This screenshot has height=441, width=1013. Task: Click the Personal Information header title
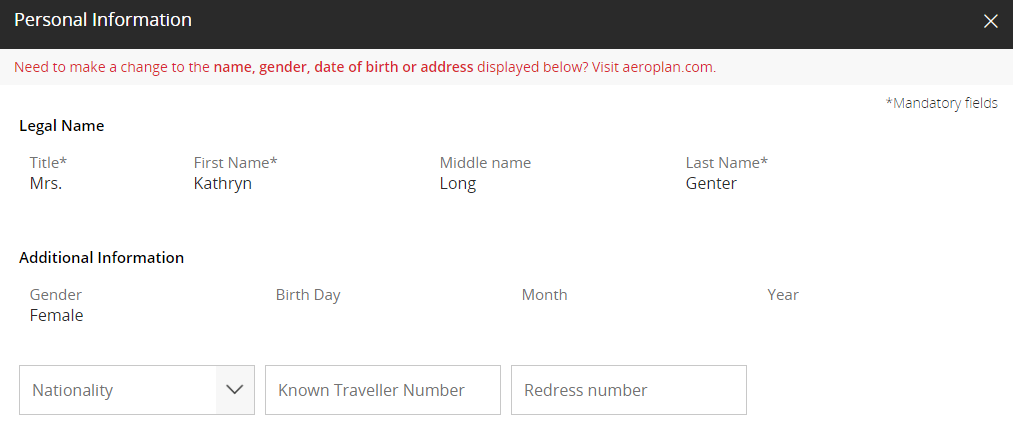[103, 20]
